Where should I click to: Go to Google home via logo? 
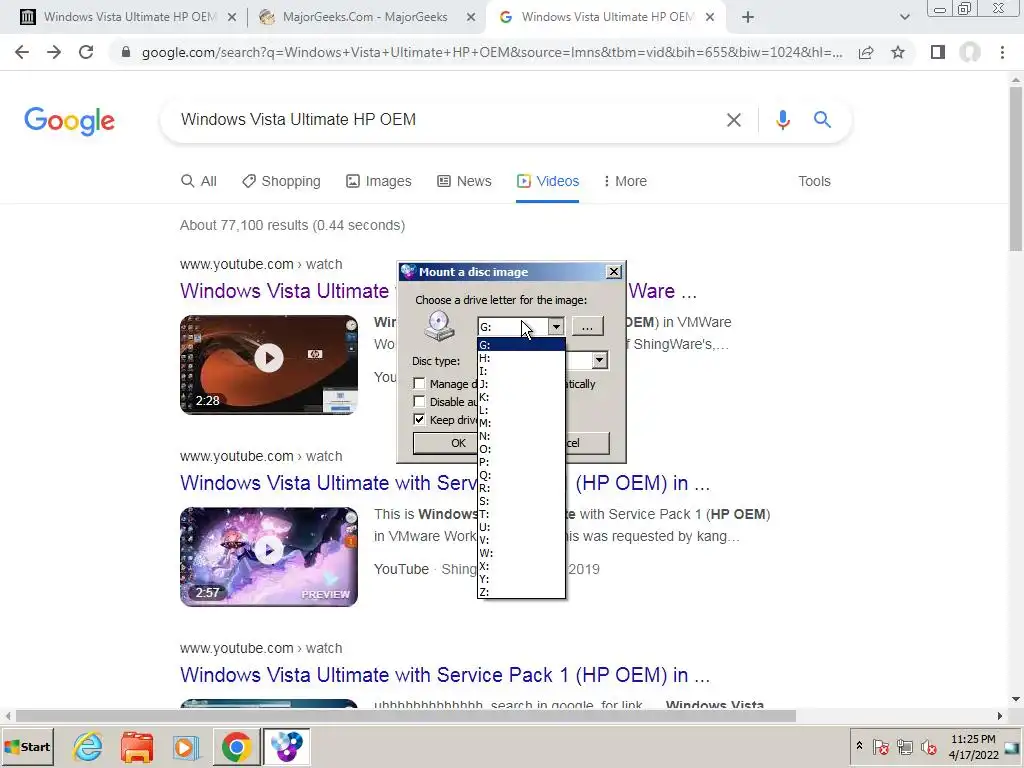pos(69,121)
